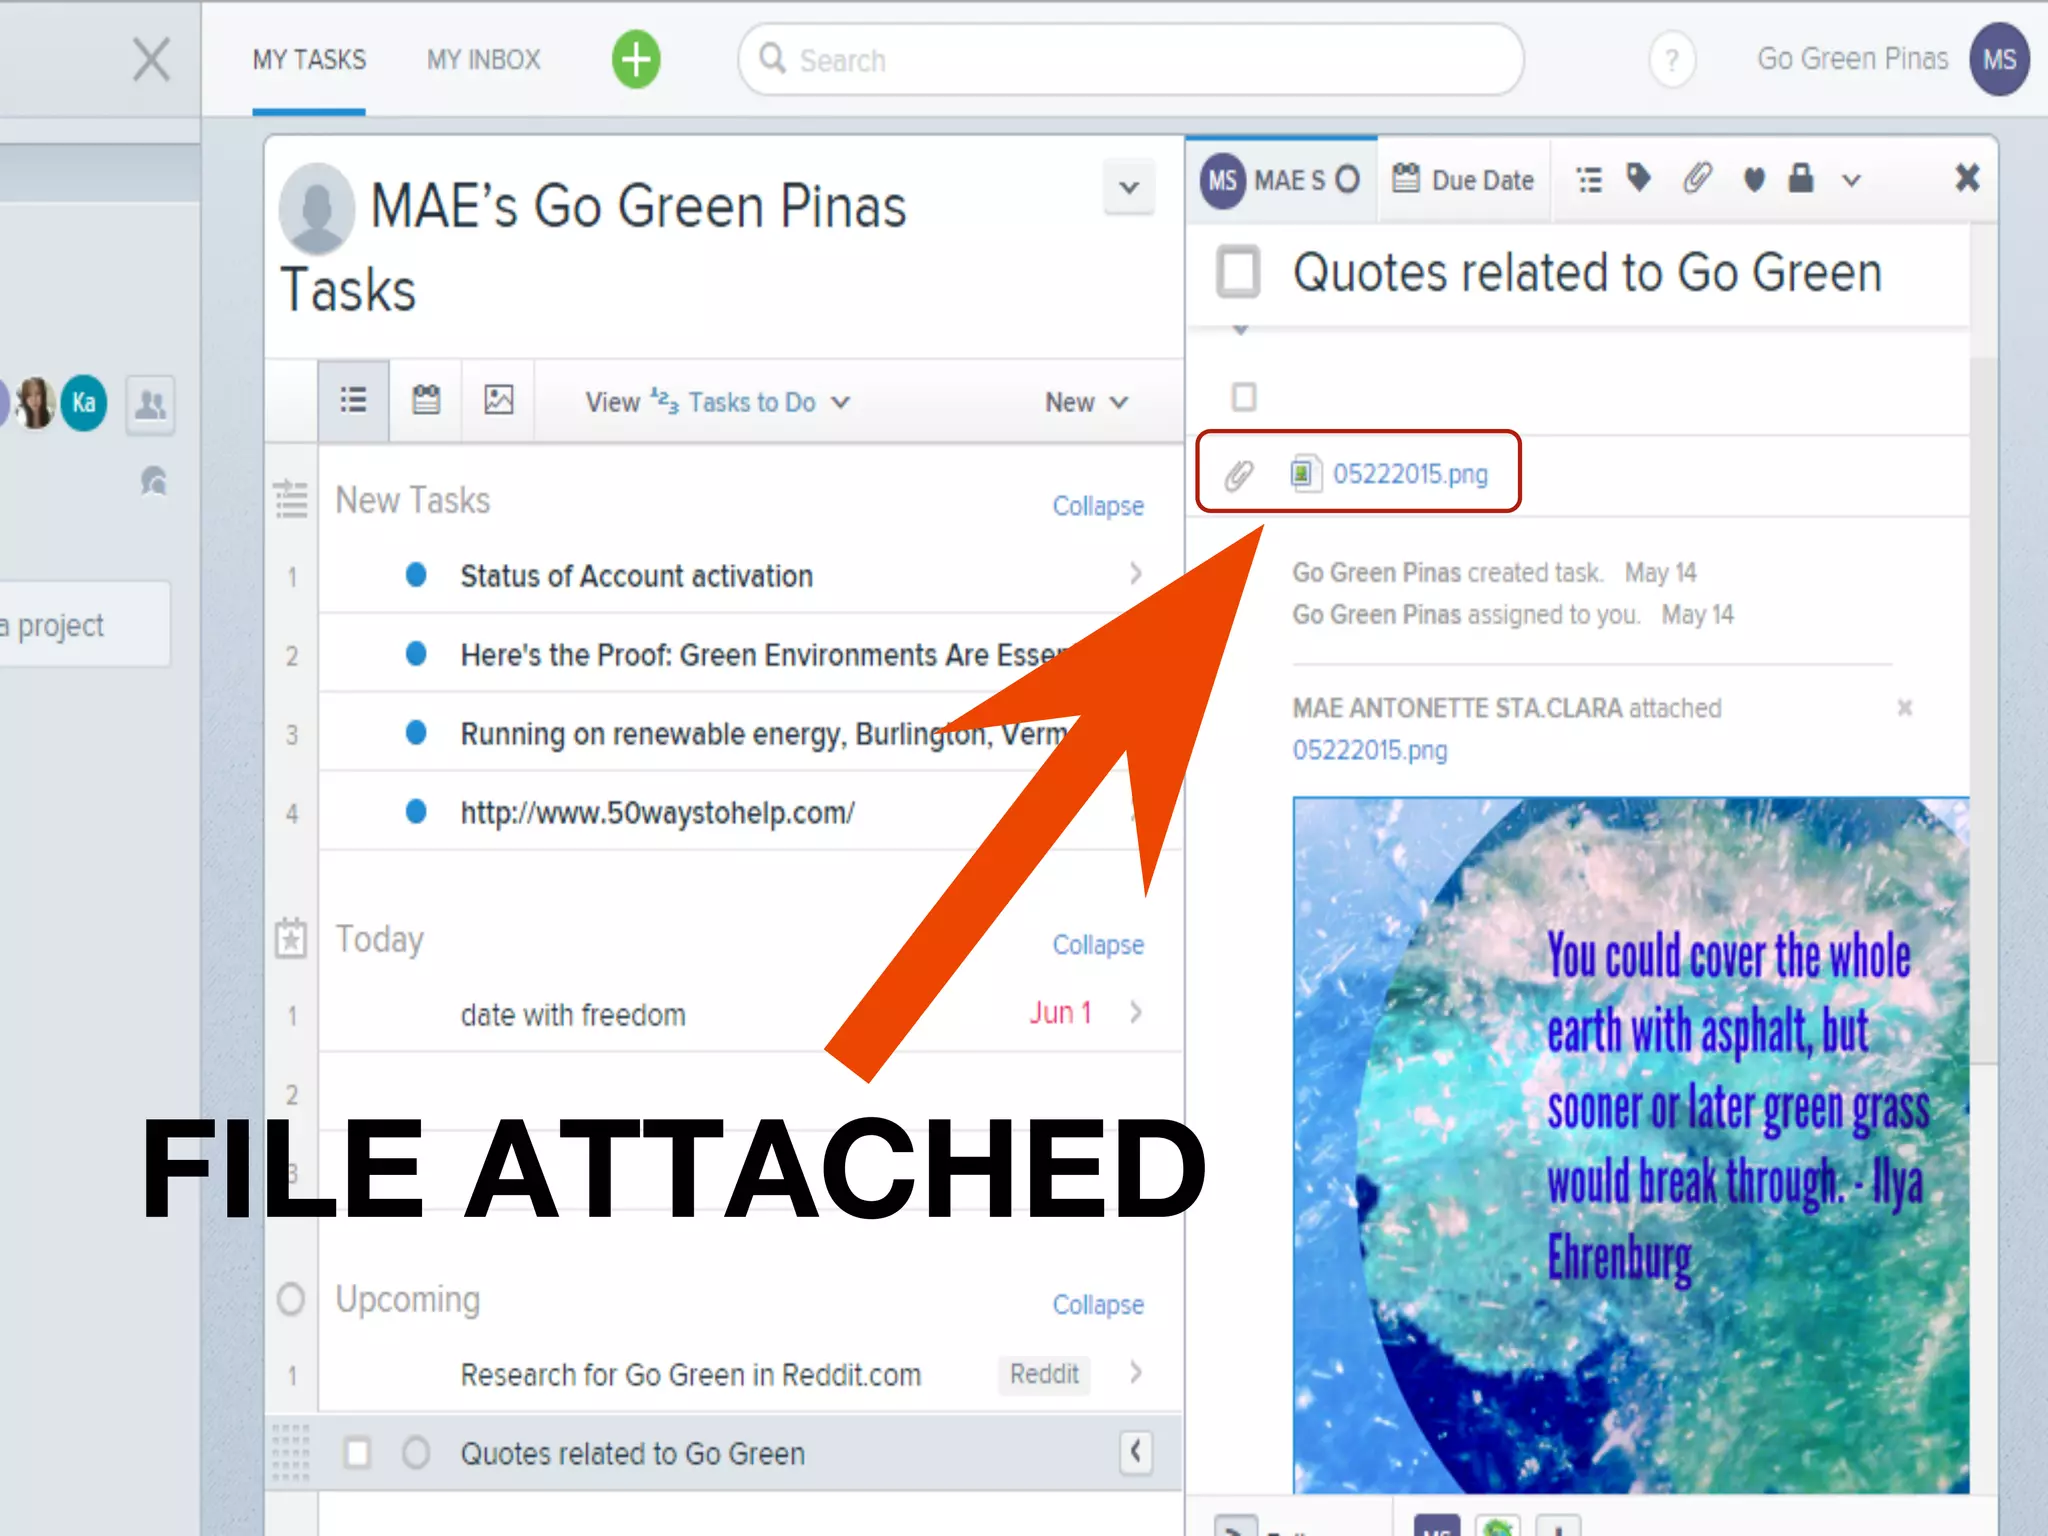This screenshot has height=1536, width=2048.
Task: Click the tag icon in task detail toolbar
Action: (1638, 179)
